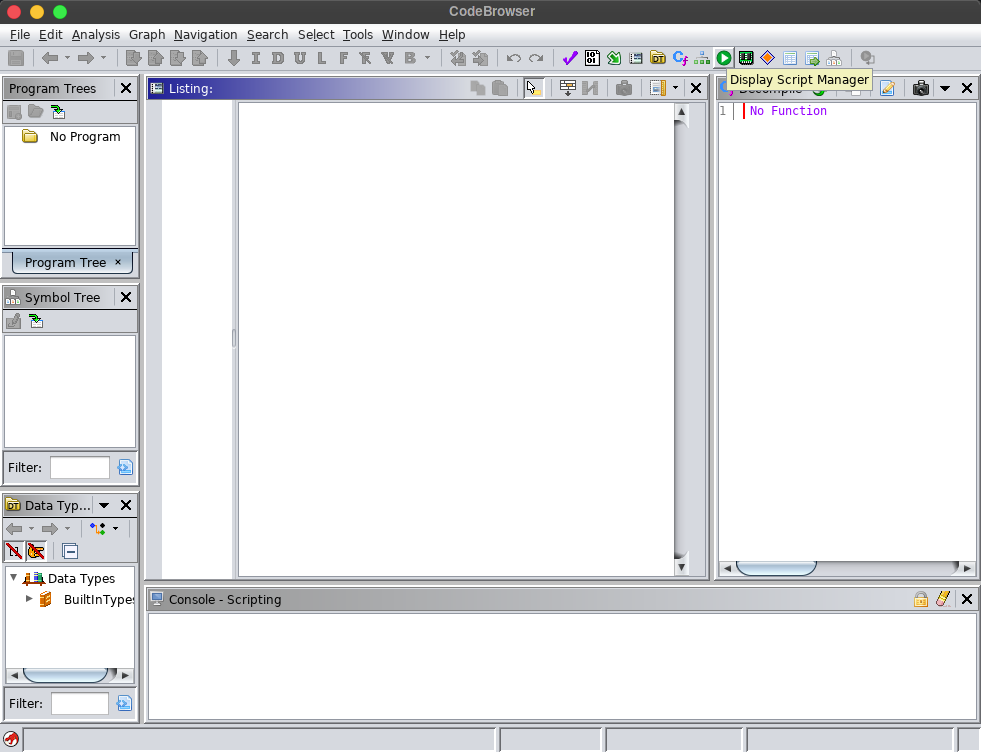Image resolution: width=981 pixels, height=752 pixels.
Task: Toggle the filter pointers hand button in Data Types
Action: pos(36,551)
